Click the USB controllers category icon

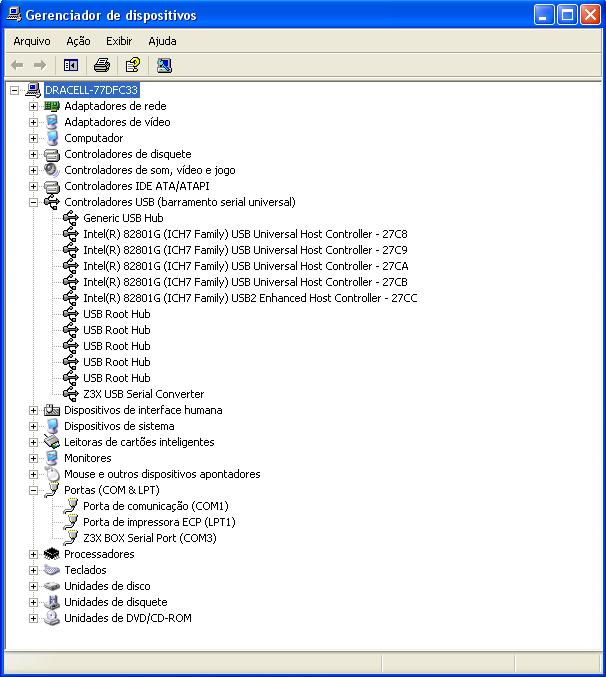tap(52, 202)
